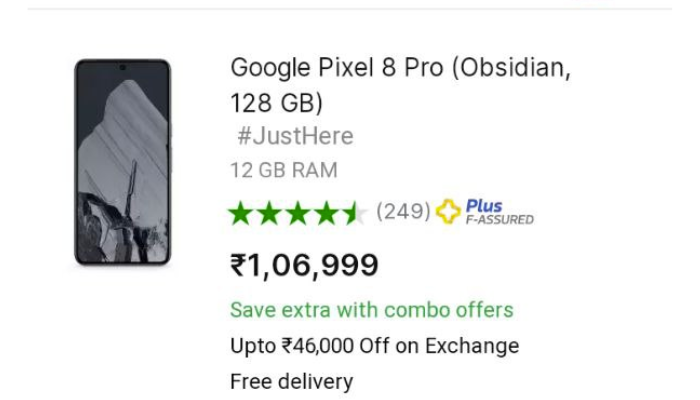
Task: Click the half-filled fifth rating star
Action: tap(355, 212)
